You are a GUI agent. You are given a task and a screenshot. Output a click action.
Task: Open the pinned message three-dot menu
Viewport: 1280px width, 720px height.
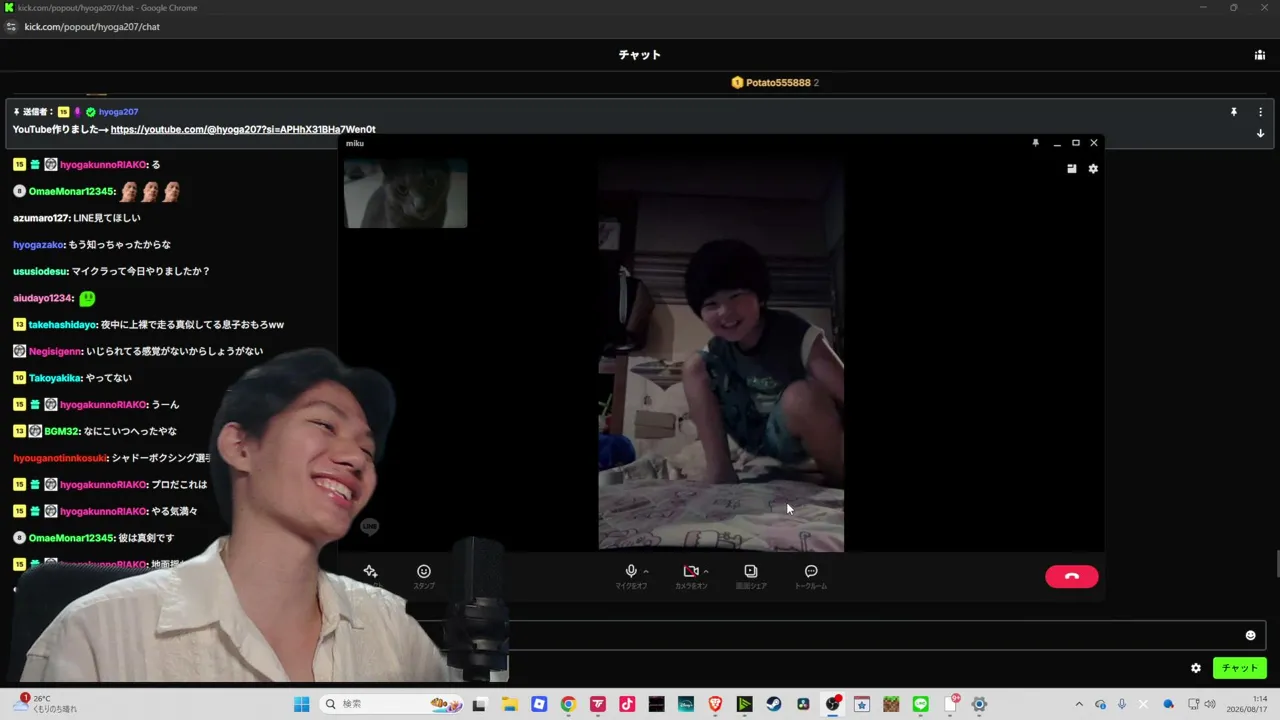pyautogui.click(x=1260, y=112)
